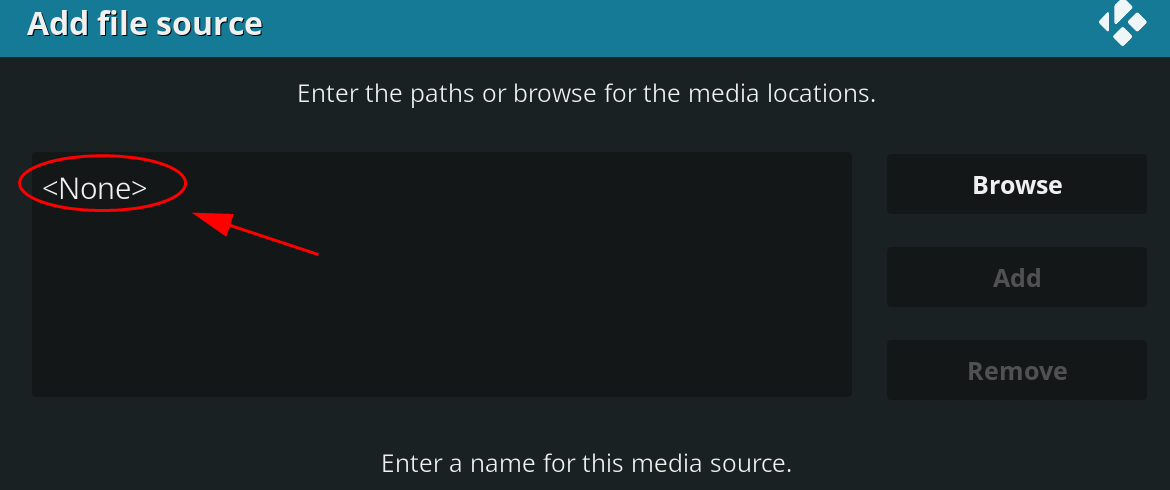
Task: Click the dark gap between Browse and Add
Action: coord(1016,230)
